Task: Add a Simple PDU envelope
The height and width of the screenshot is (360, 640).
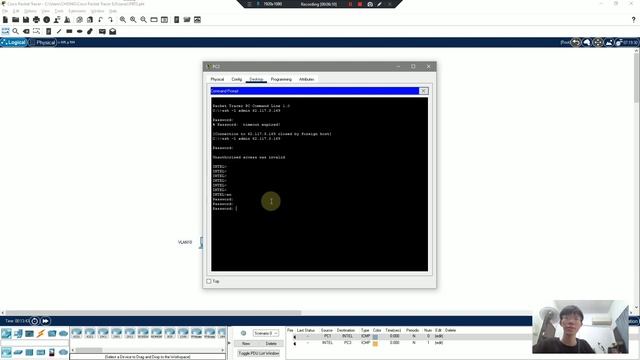Action: tap(102, 31)
